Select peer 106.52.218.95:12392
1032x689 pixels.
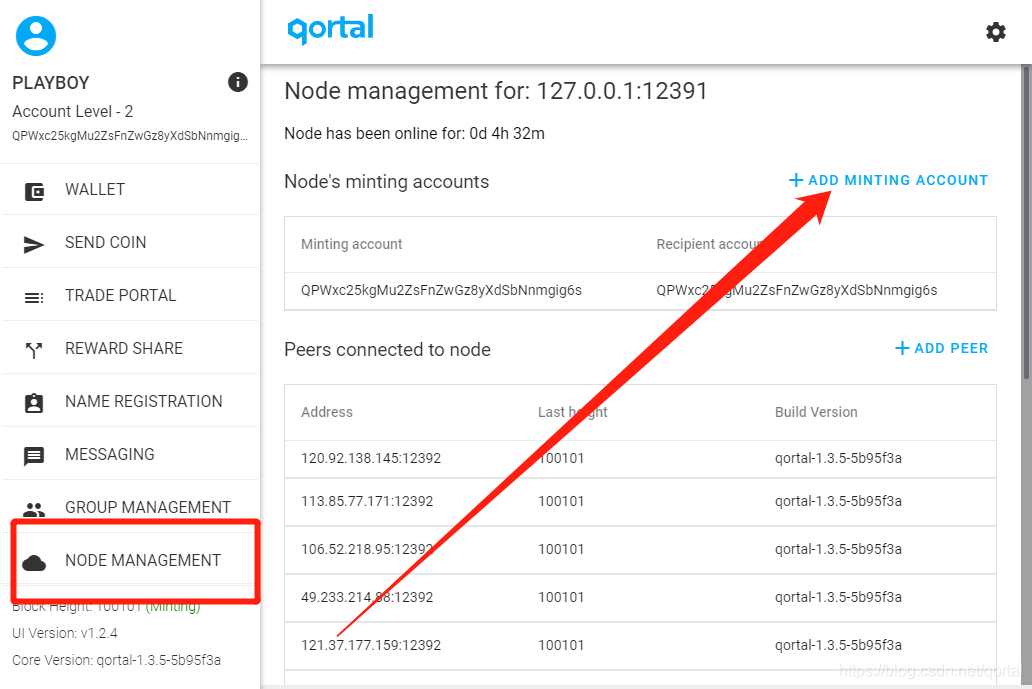(367, 549)
